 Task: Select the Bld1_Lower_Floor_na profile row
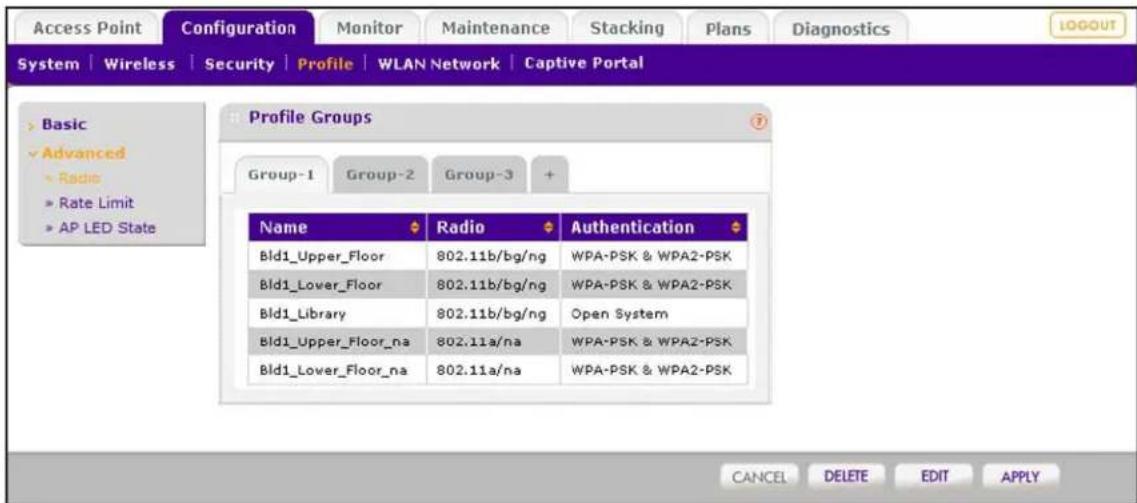(x=497, y=370)
